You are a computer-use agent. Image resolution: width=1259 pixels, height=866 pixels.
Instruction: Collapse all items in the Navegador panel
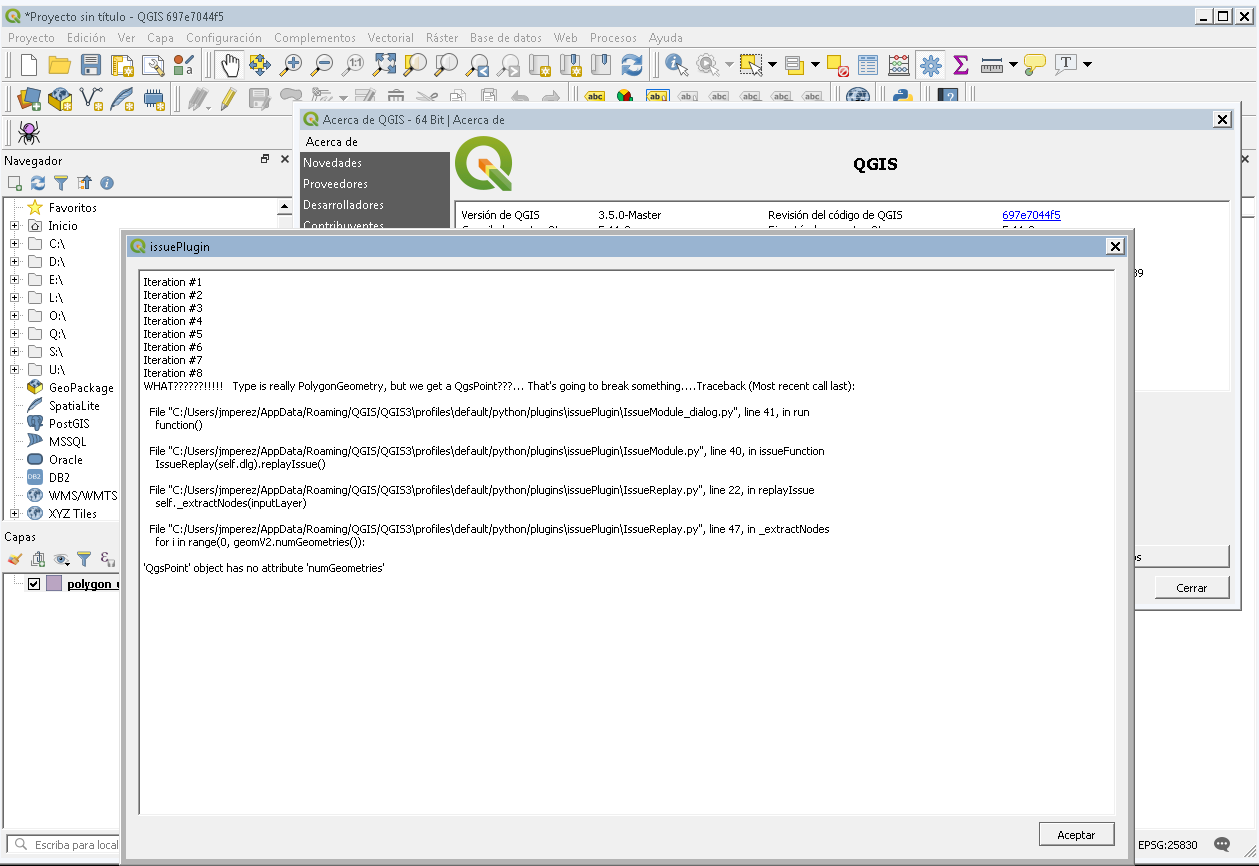(84, 183)
